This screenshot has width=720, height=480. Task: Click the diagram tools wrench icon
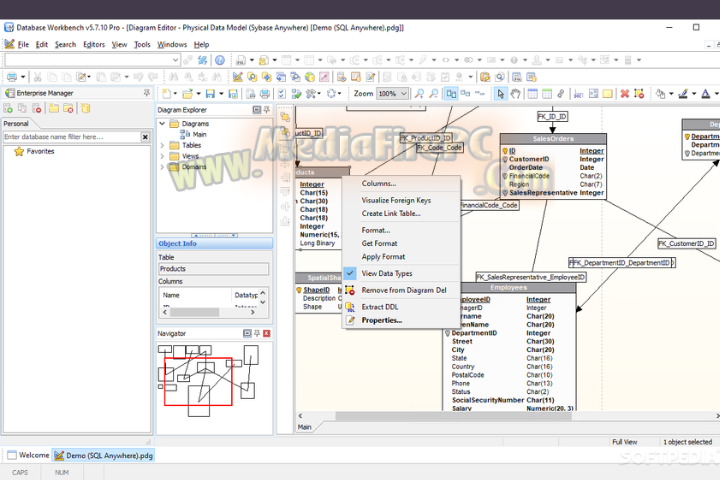311,94
